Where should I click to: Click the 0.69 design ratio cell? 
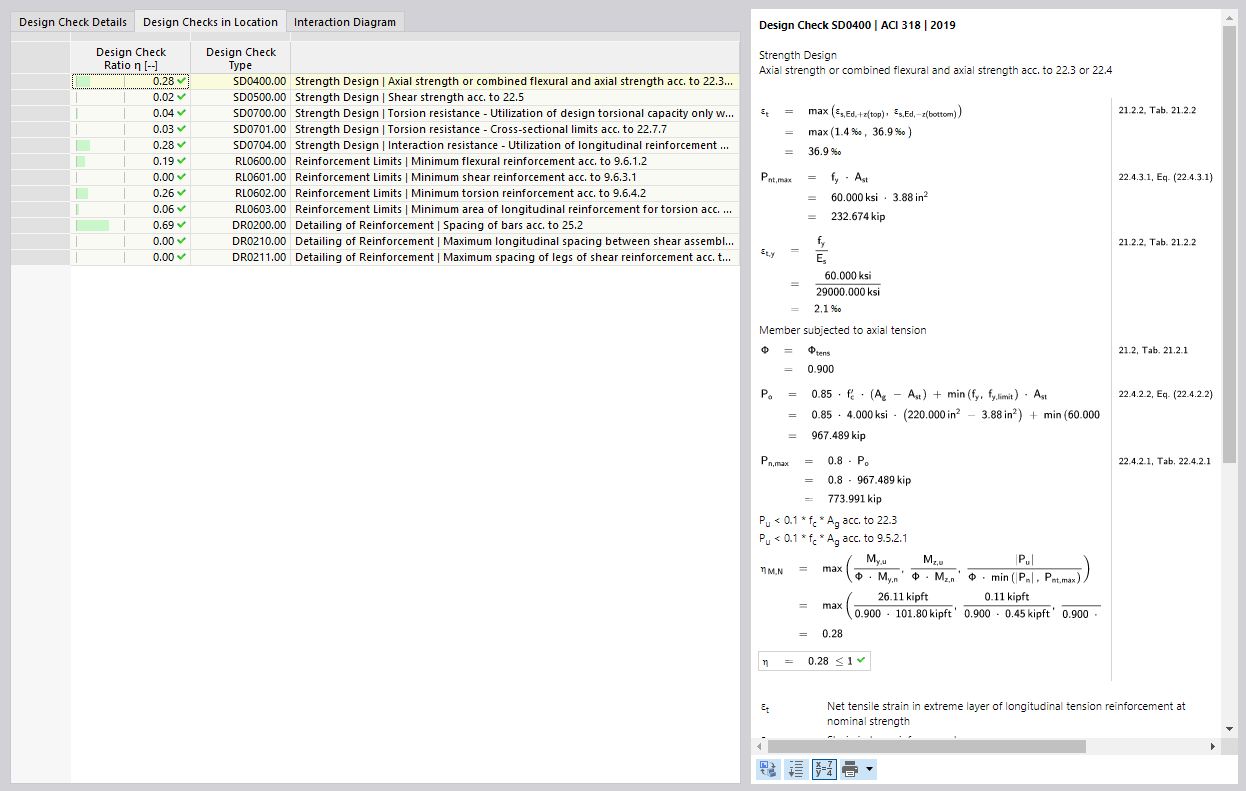click(131, 225)
